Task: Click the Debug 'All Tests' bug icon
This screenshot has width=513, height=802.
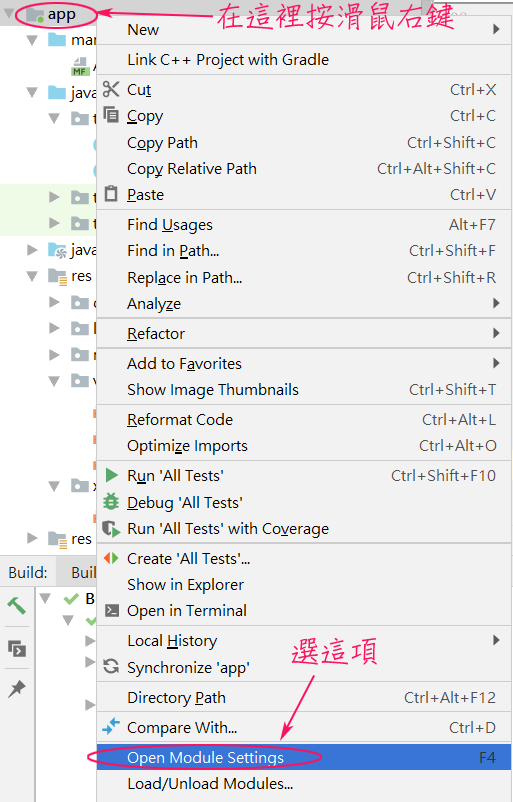Action: (111, 502)
